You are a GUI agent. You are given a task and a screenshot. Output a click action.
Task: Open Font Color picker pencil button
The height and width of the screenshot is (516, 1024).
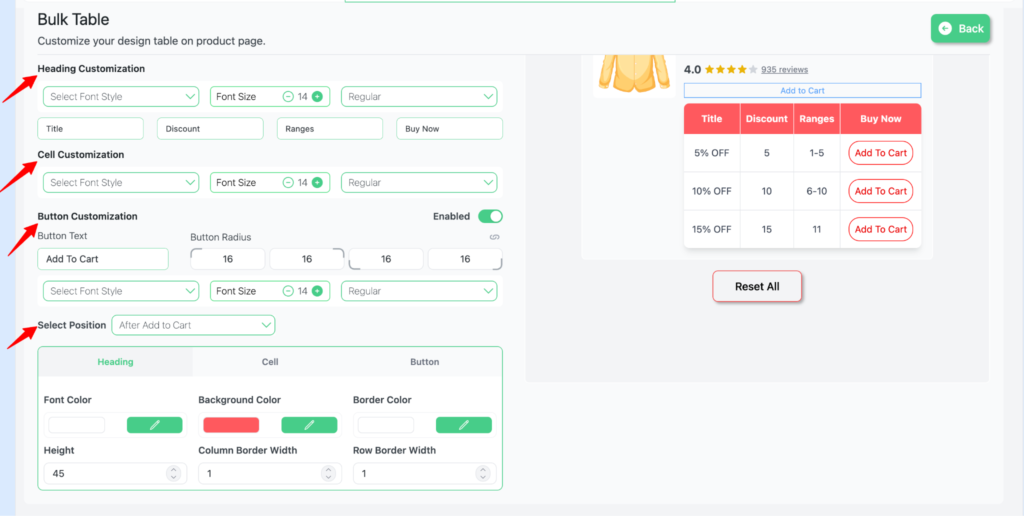[154, 425]
